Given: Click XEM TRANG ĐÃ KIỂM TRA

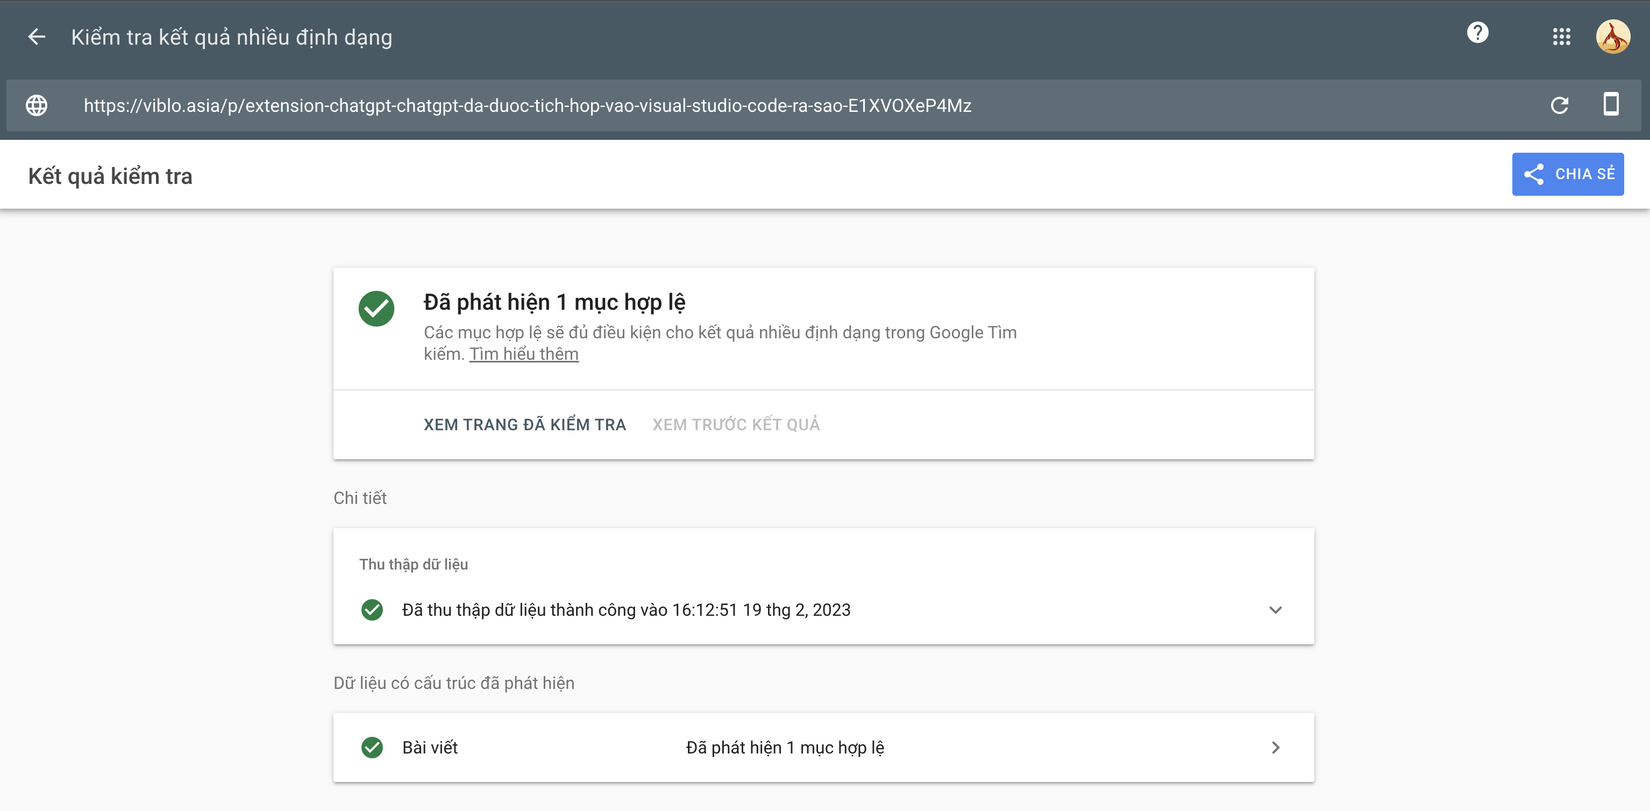Looking at the screenshot, I should coord(525,425).
